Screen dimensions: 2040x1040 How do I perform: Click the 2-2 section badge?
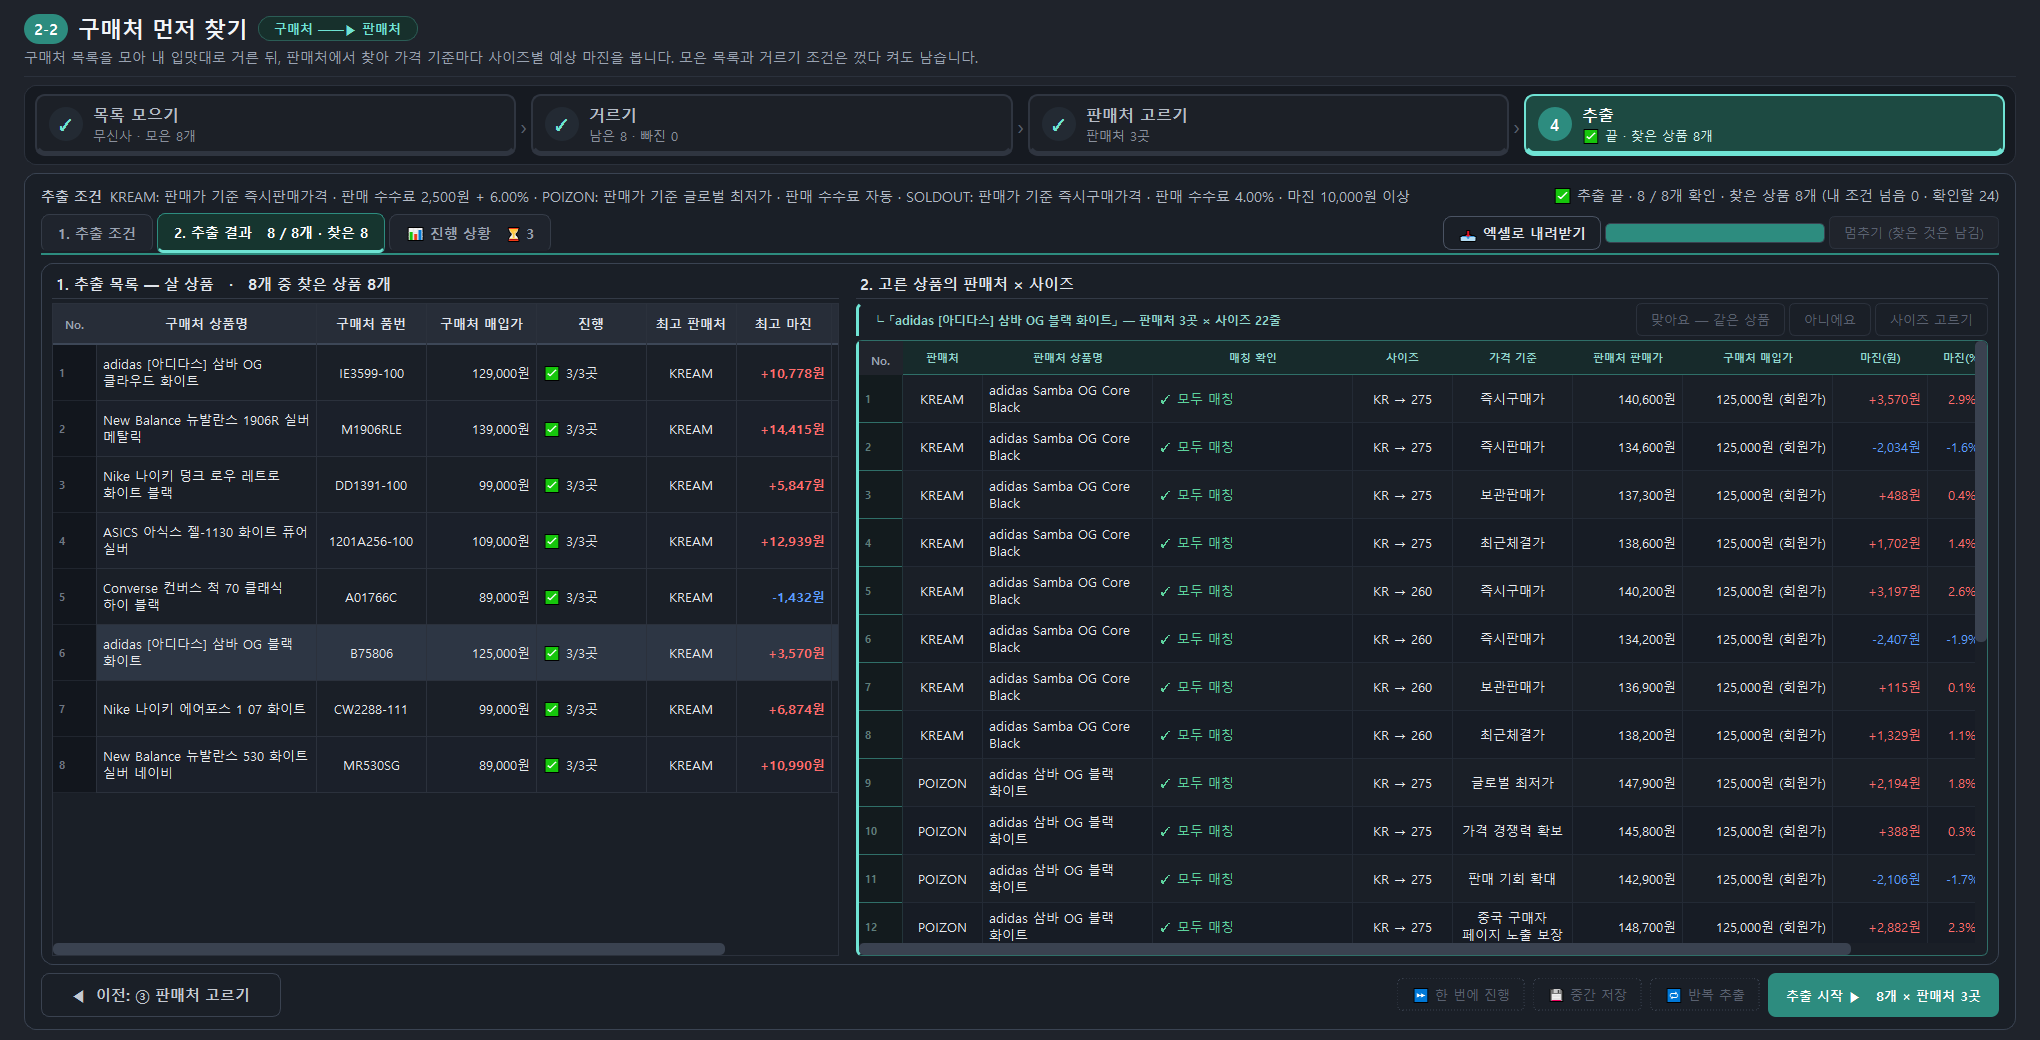click(x=45, y=29)
